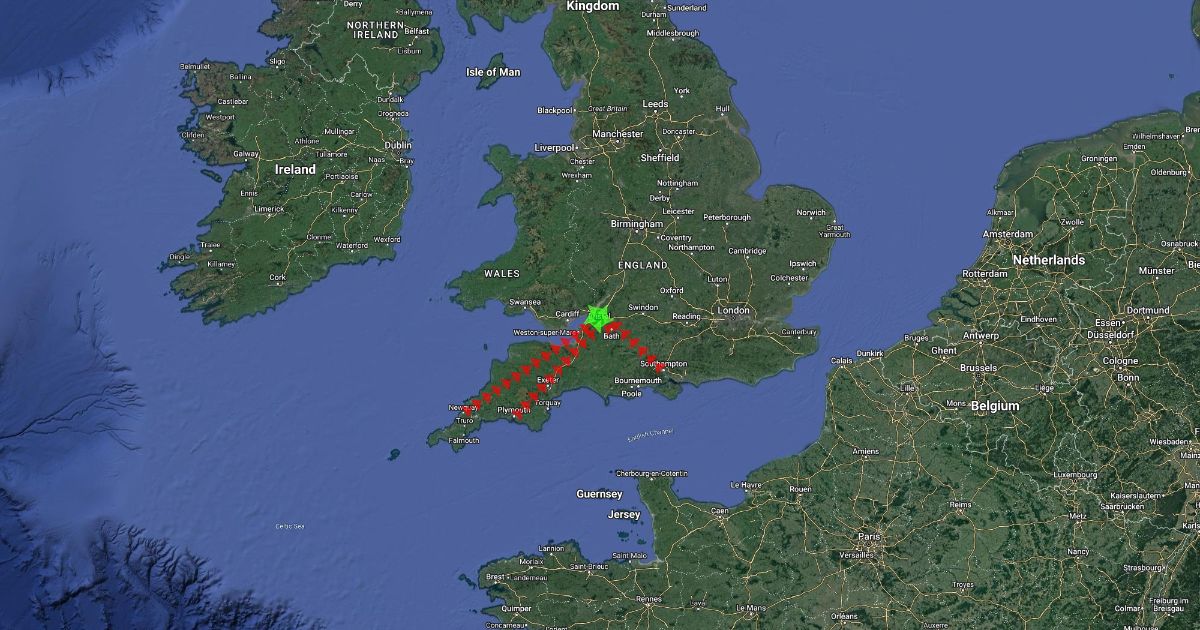Click the Bournemouth town label
The image size is (1200, 630).
click(x=638, y=381)
